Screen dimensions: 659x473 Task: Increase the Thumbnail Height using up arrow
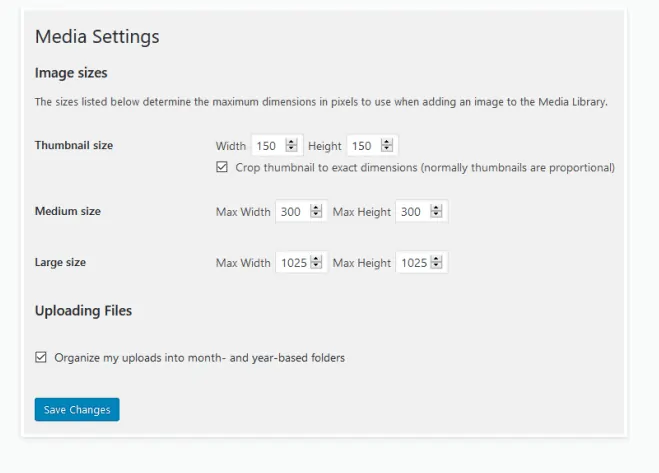(388, 142)
